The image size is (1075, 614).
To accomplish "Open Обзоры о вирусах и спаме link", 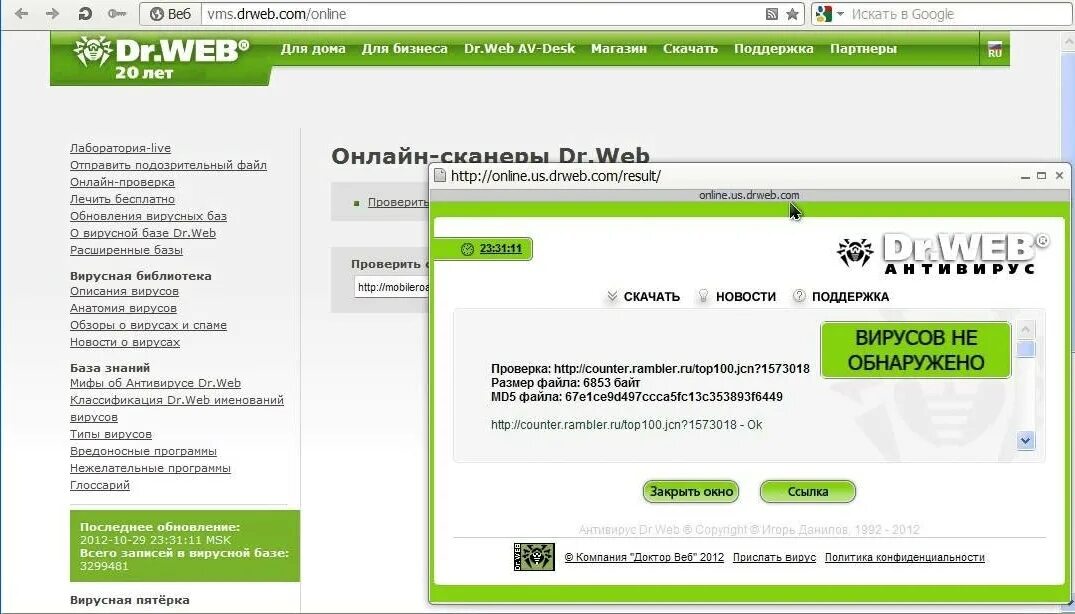I will pyautogui.click(x=148, y=325).
